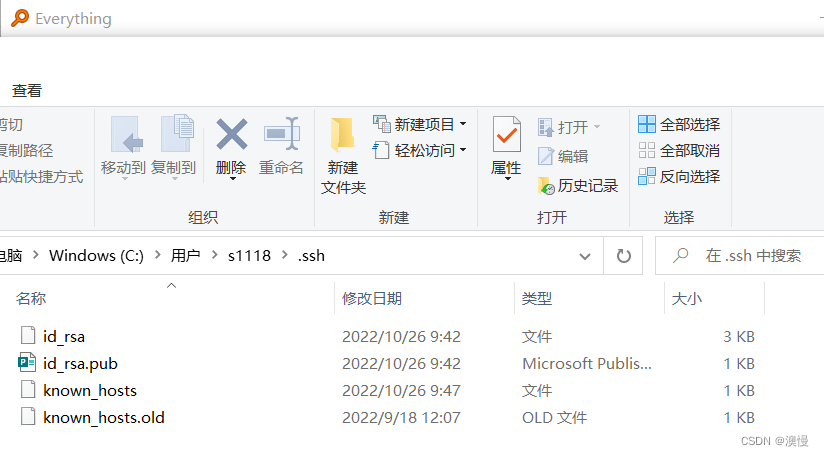Refresh the current .ssh folder

coord(623,256)
